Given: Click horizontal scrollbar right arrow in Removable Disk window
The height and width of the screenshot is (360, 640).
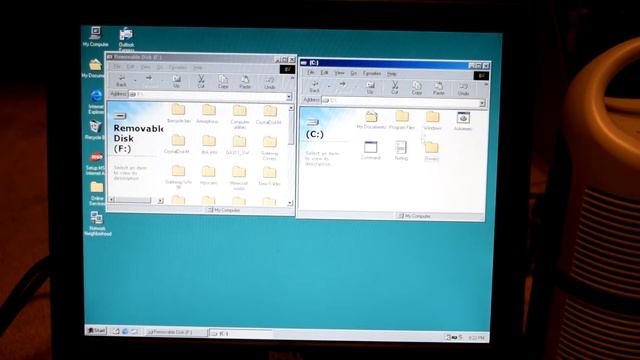Looking at the screenshot, I should pos(160,200).
